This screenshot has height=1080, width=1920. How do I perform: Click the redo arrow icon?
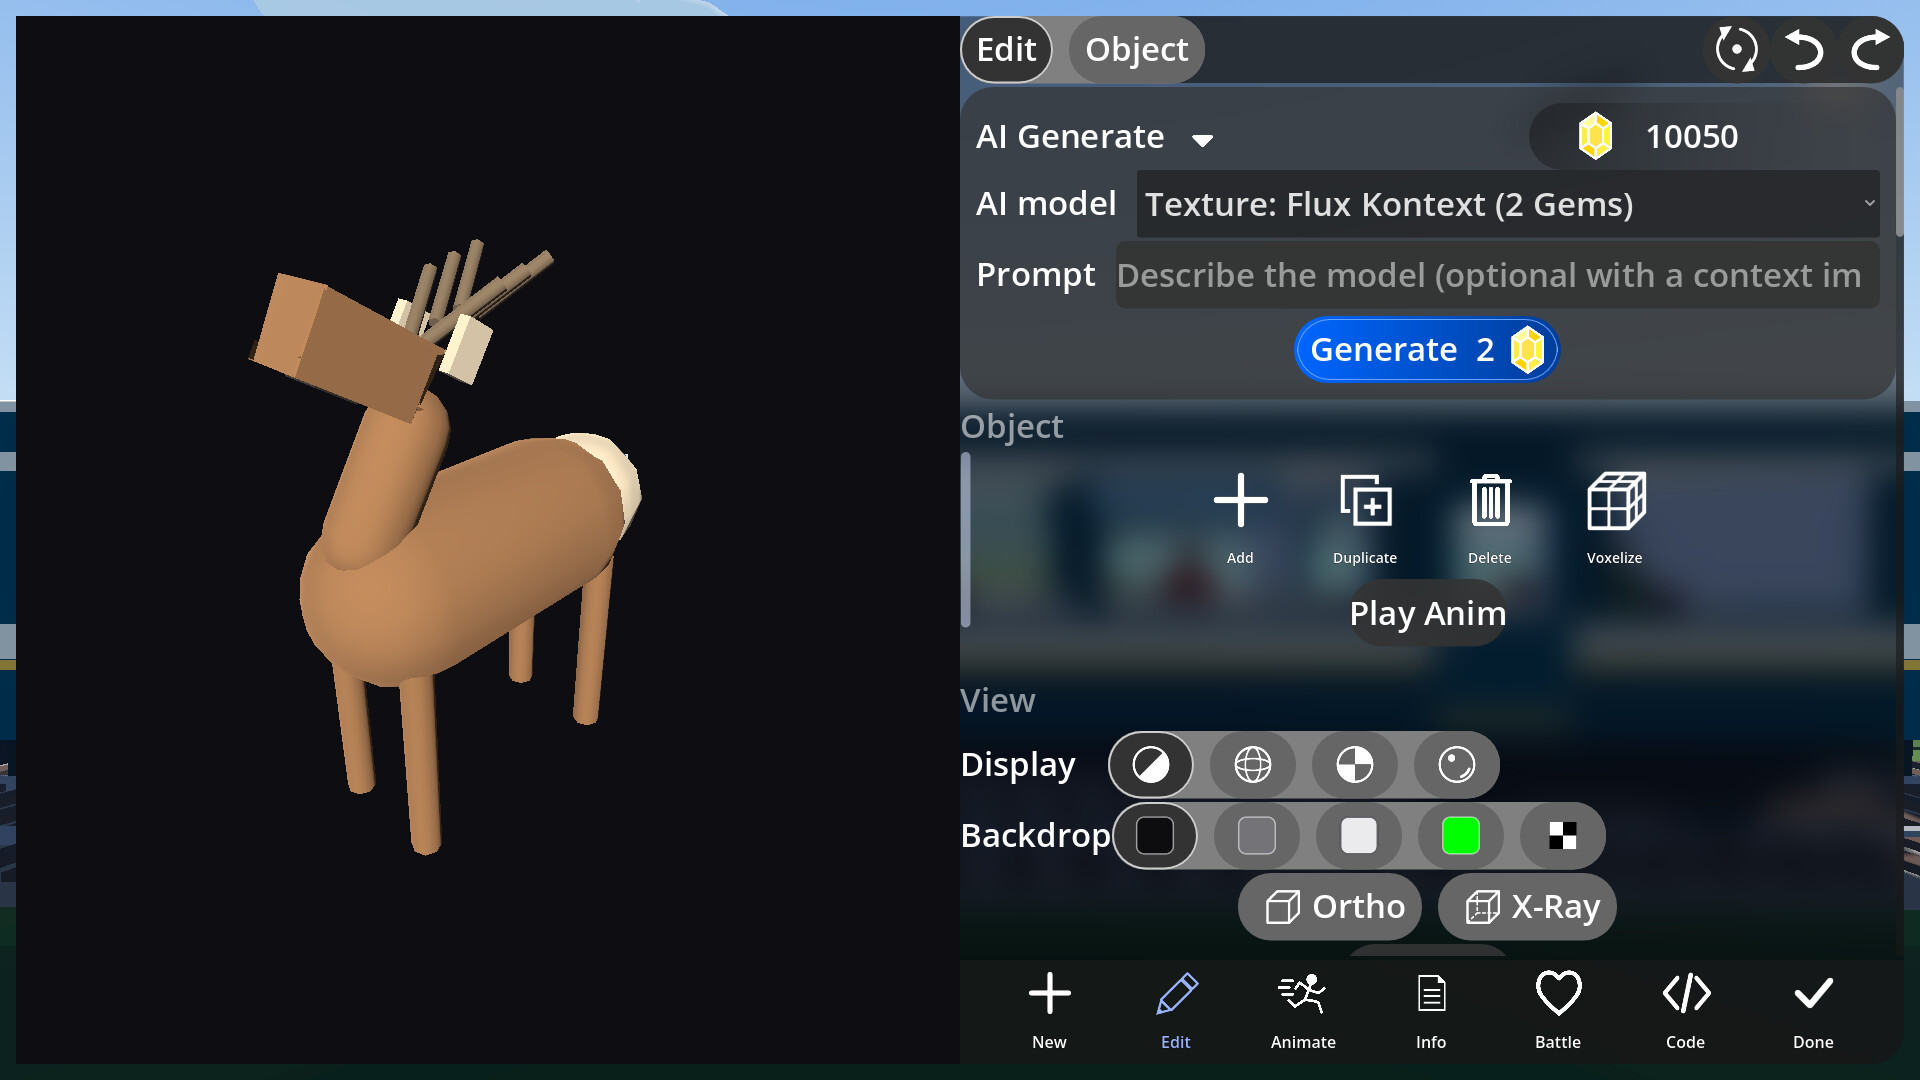coord(1870,50)
